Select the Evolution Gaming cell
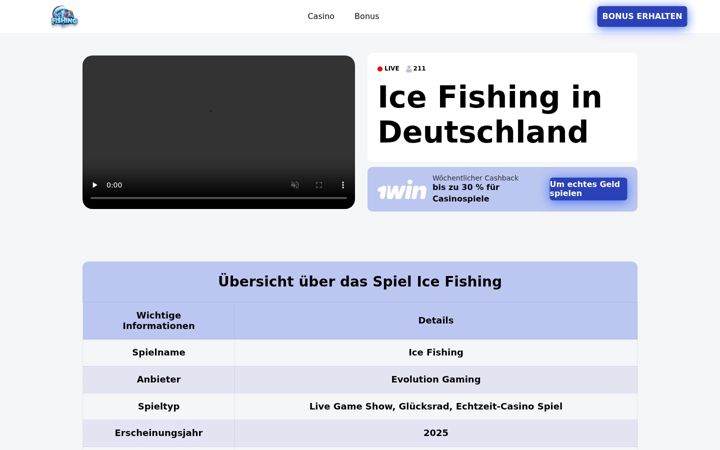Viewport: 720px width, 450px height. pyautogui.click(x=436, y=379)
